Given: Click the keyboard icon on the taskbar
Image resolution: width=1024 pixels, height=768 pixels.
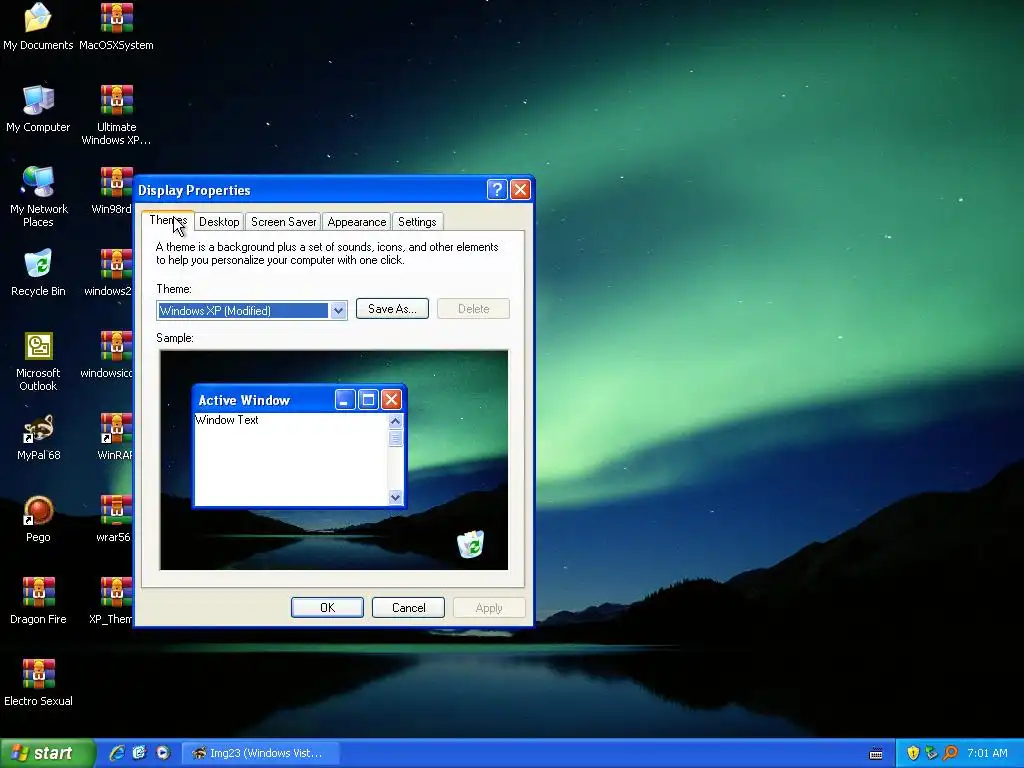Looking at the screenshot, I should tap(876, 754).
